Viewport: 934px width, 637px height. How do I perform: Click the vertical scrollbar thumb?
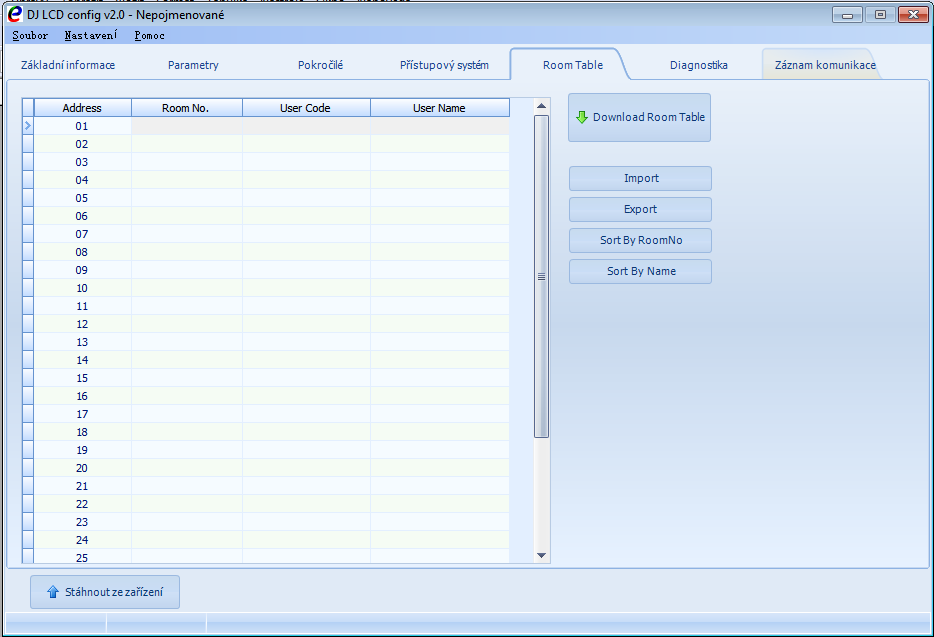pos(541,276)
